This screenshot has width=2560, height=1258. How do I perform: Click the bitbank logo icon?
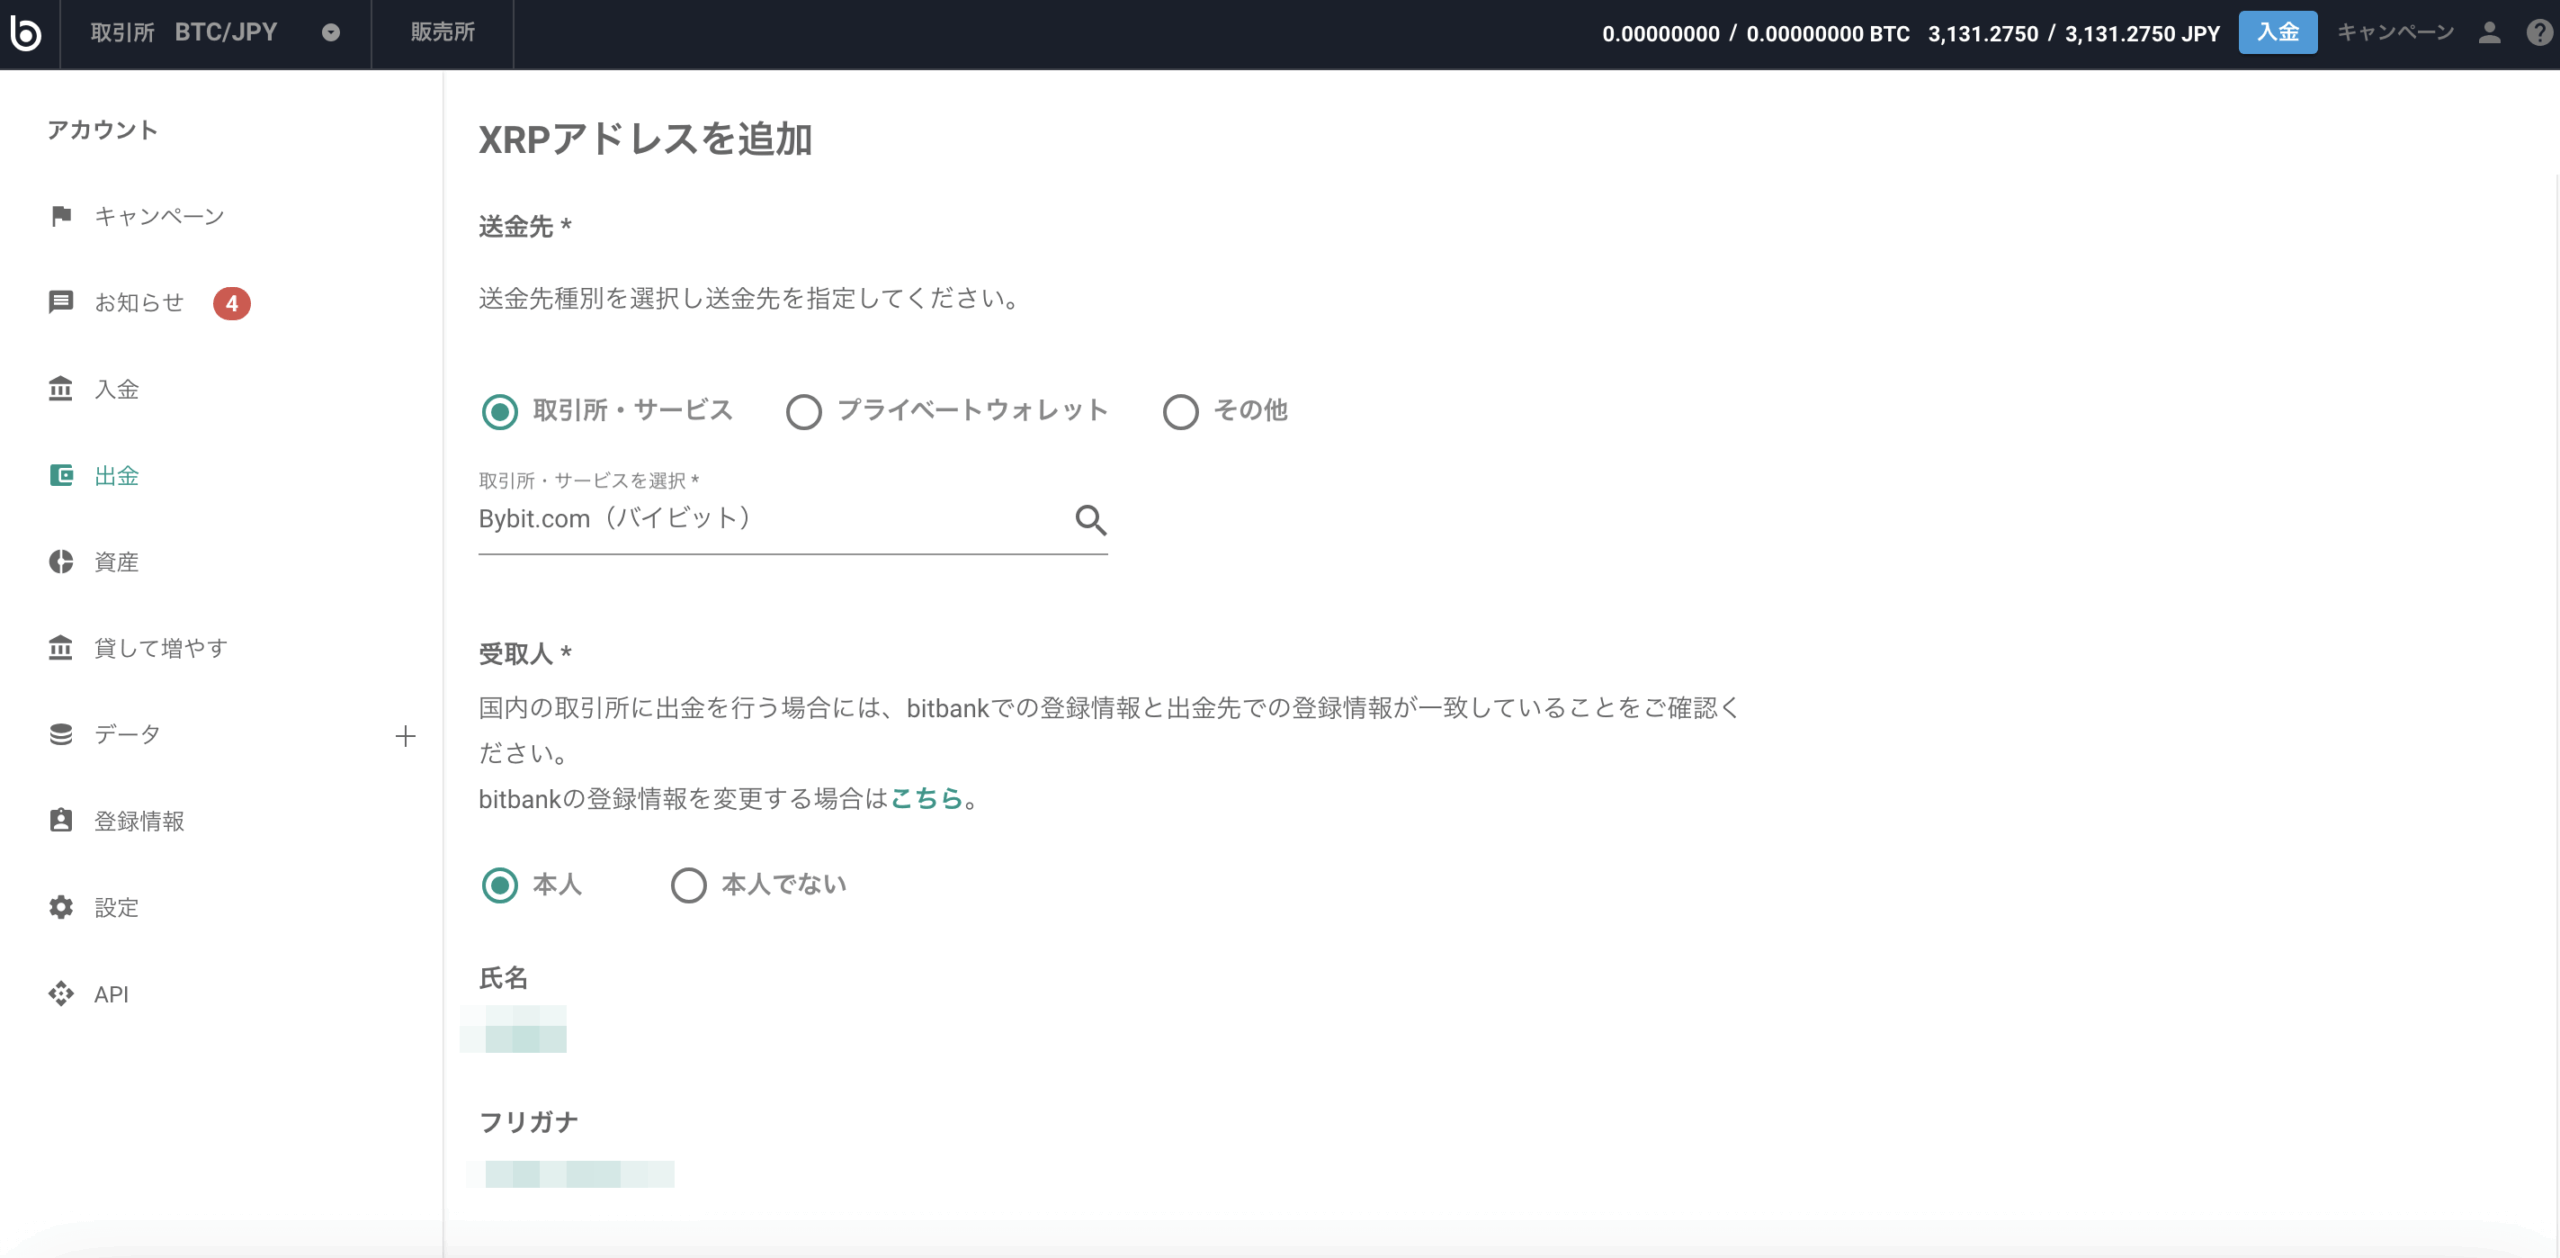[x=26, y=33]
